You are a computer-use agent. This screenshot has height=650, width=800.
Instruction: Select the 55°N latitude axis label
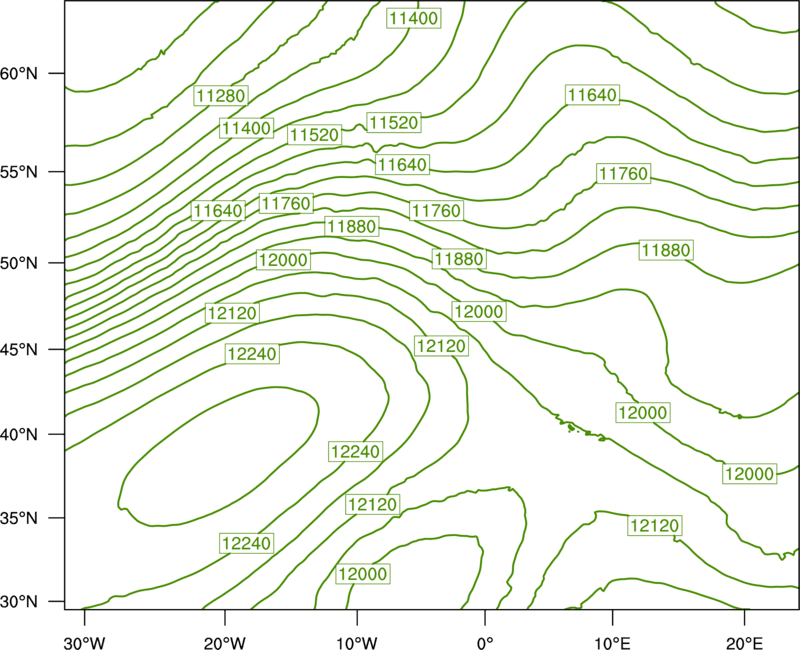[19, 172]
